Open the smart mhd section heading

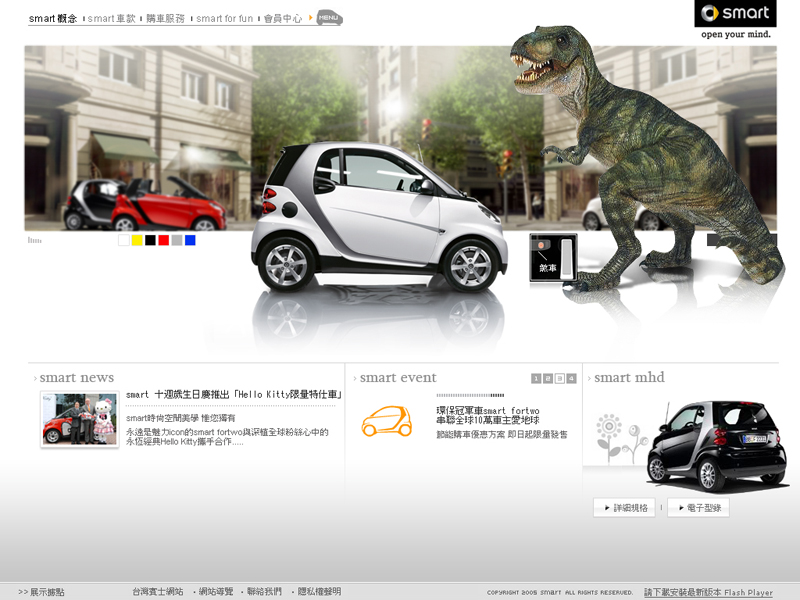(x=629, y=378)
